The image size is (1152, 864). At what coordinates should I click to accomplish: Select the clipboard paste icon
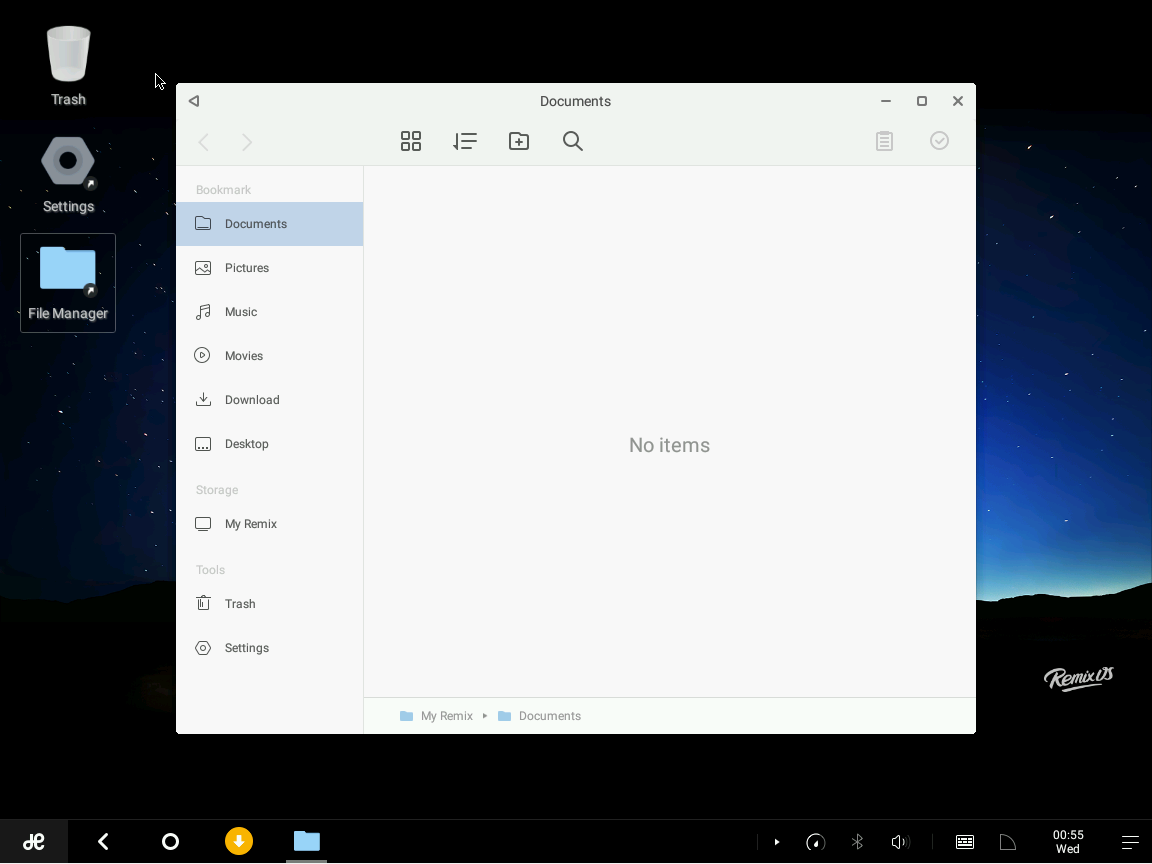click(x=884, y=141)
